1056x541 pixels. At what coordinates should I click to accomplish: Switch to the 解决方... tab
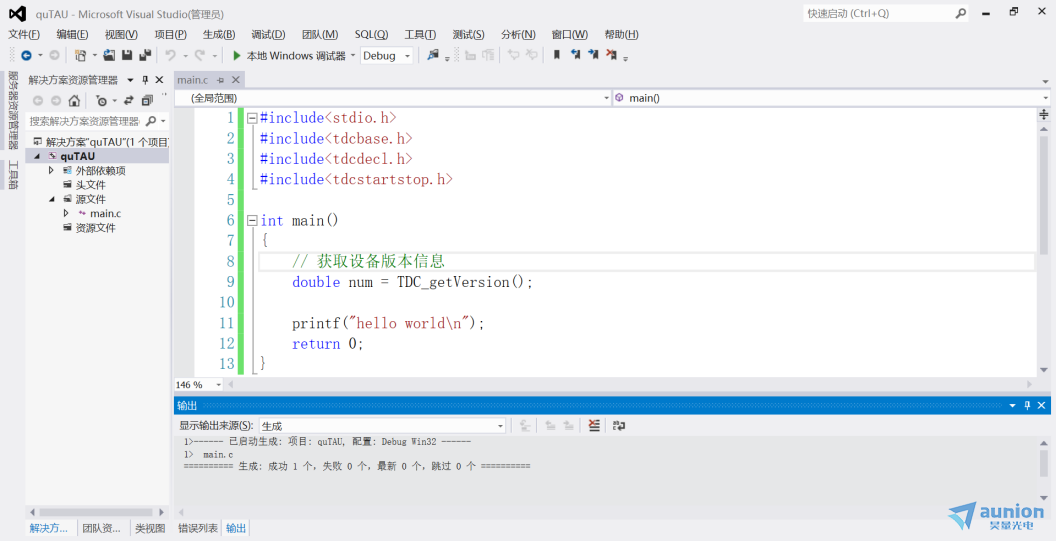click(48, 528)
